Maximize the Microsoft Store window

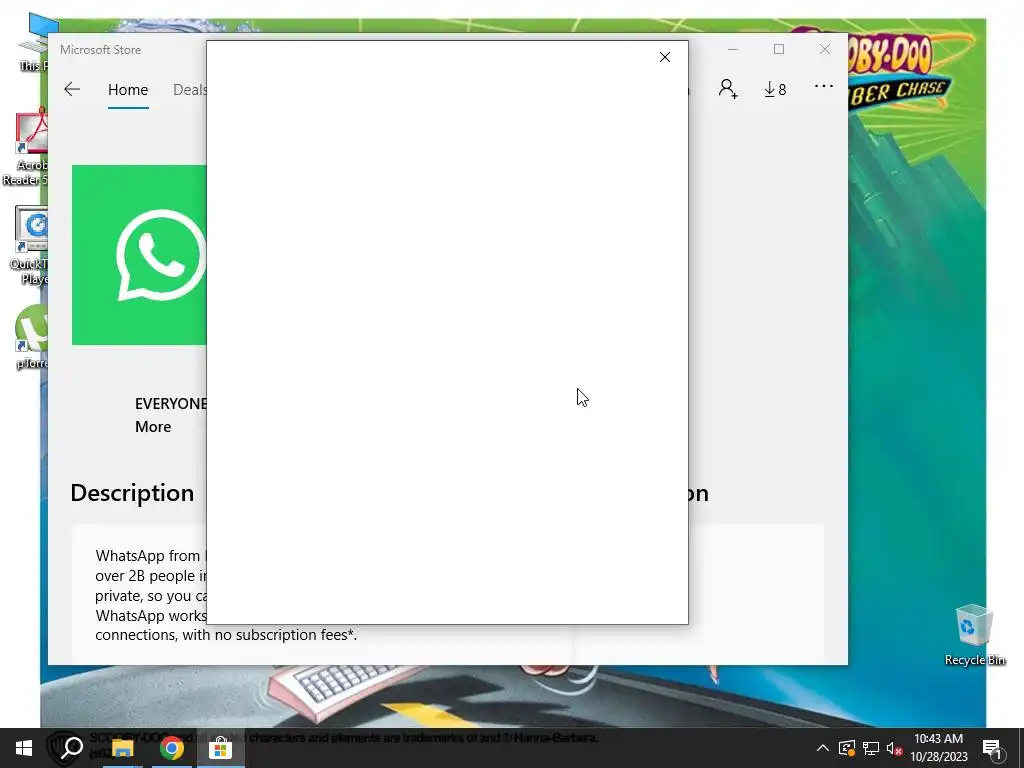click(778, 50)
